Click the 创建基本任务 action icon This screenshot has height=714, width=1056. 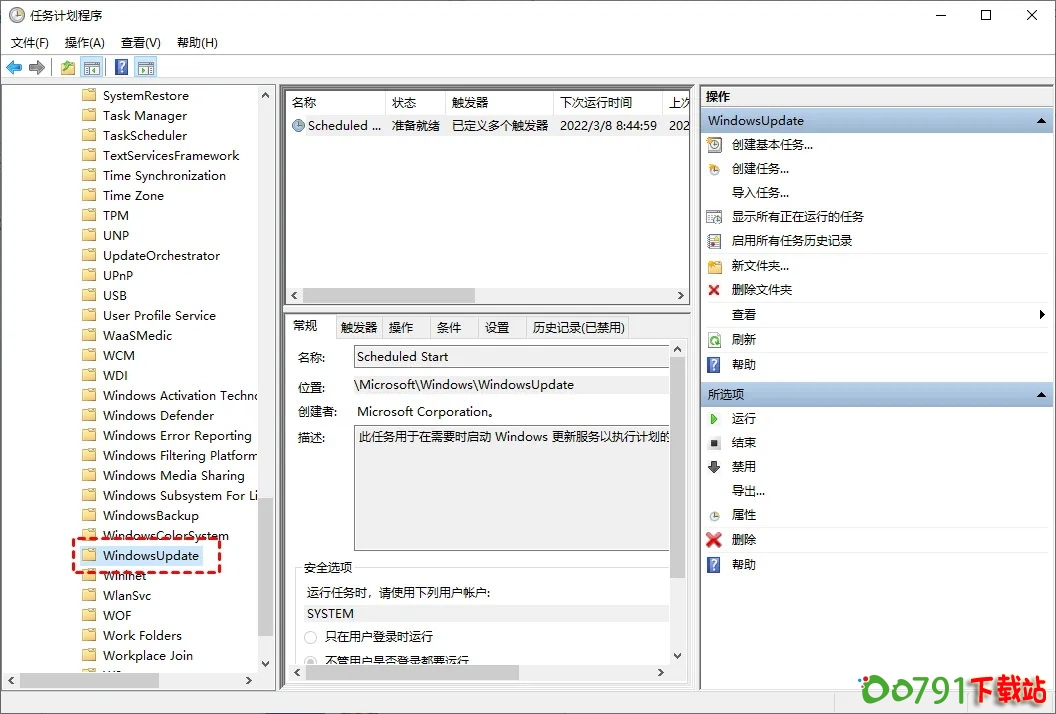coord(714,145)
